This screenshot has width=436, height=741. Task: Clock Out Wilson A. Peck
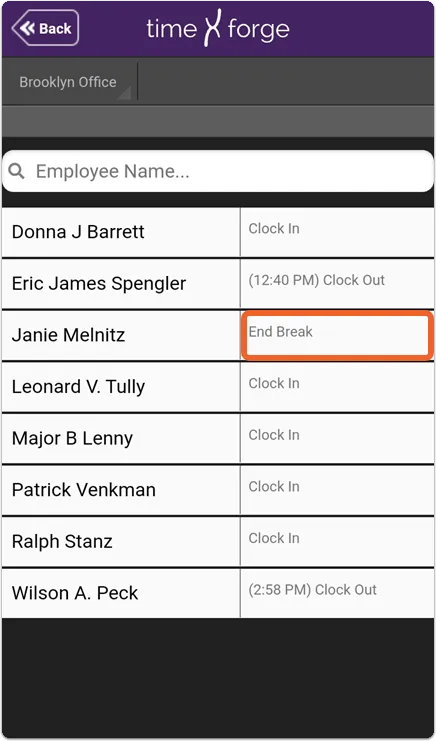(337, 593)
